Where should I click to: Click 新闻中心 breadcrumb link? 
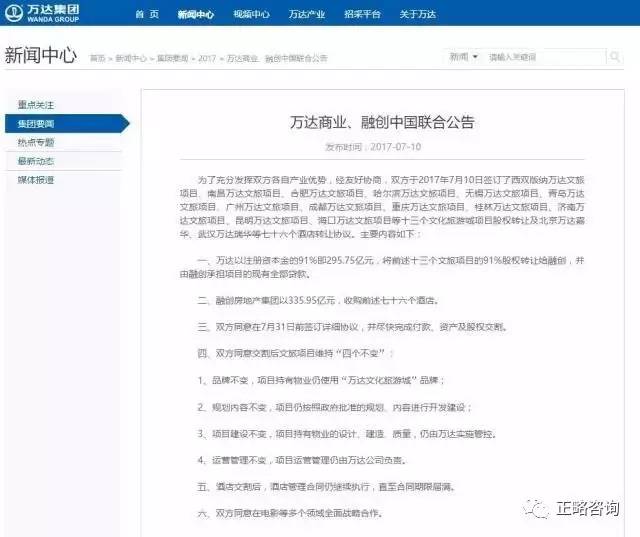click(131, 58)
